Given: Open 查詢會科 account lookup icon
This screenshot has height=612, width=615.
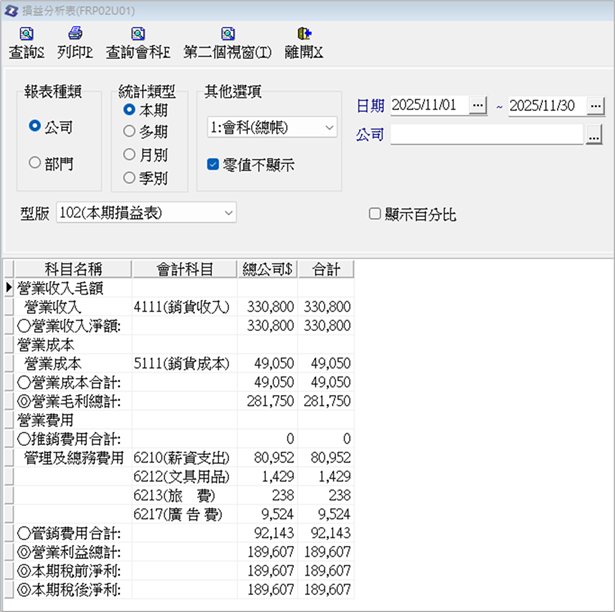Looking at the screenshot, I should (137, 35).
